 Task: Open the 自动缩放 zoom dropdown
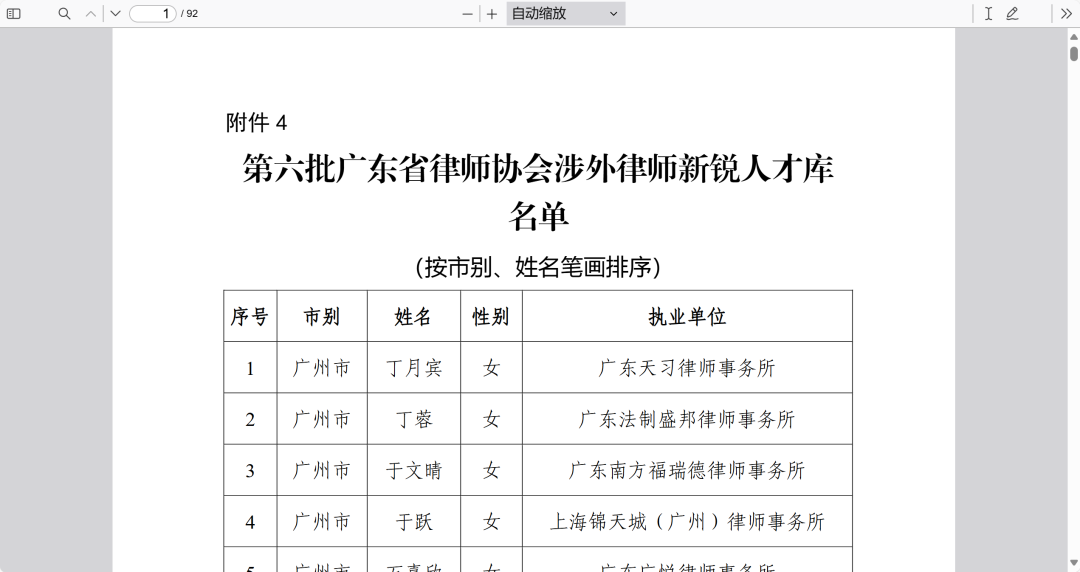[565, 14]
